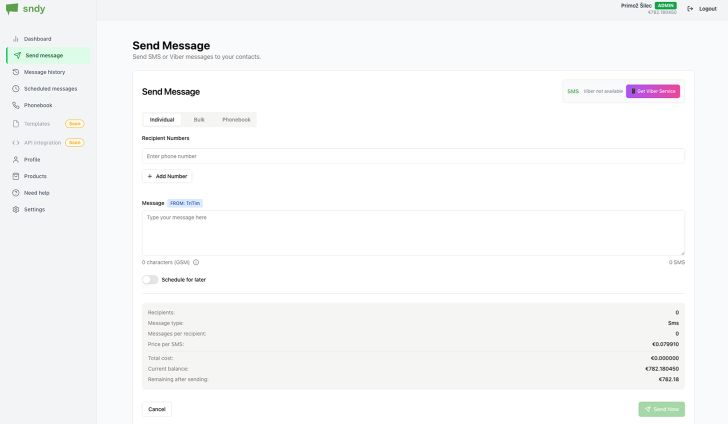Click the Dashboard bar chart icon
Image resolution: width=728 pixels, height=424 pixels.
(x=16, y=39)
